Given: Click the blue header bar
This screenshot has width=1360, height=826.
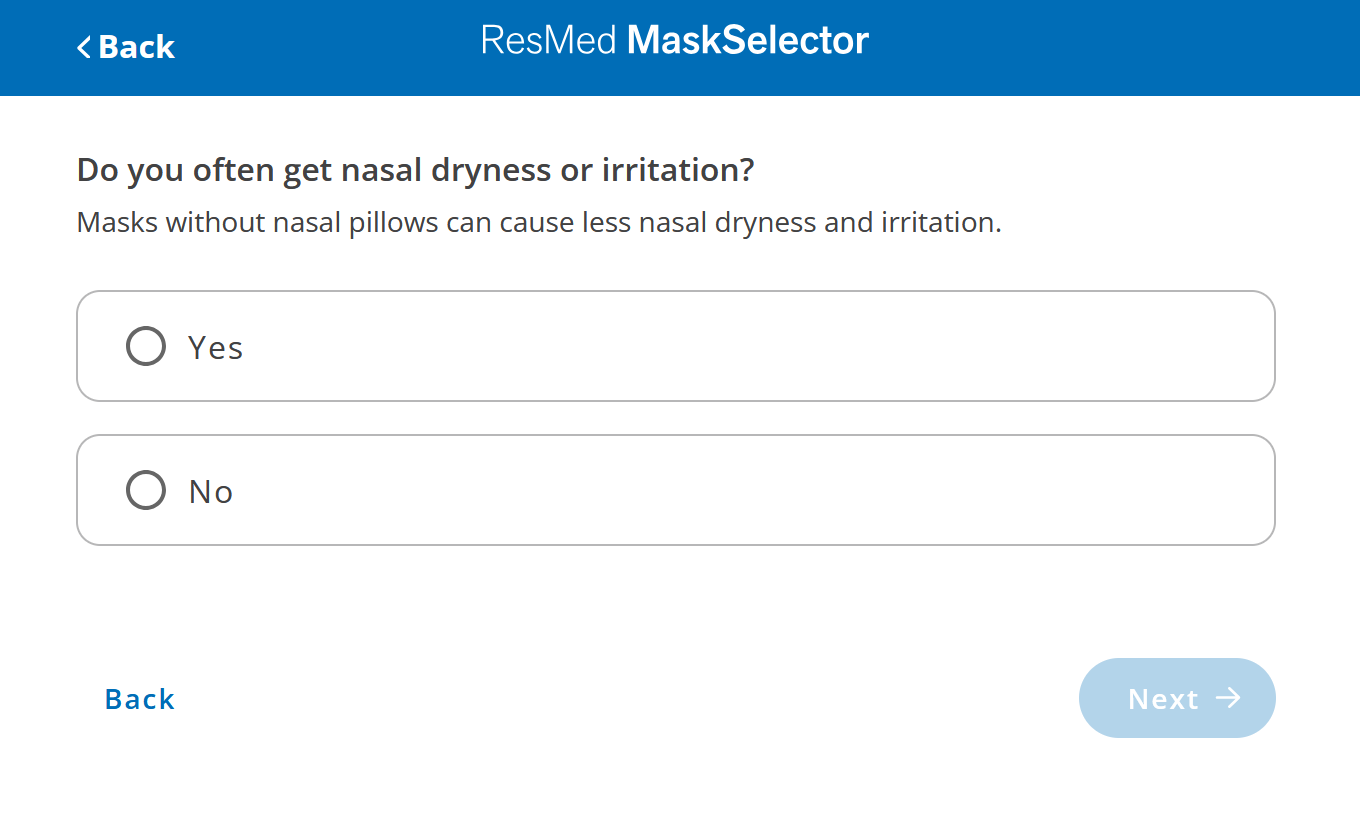Looking at the screenshot, I should point(1000,47).
